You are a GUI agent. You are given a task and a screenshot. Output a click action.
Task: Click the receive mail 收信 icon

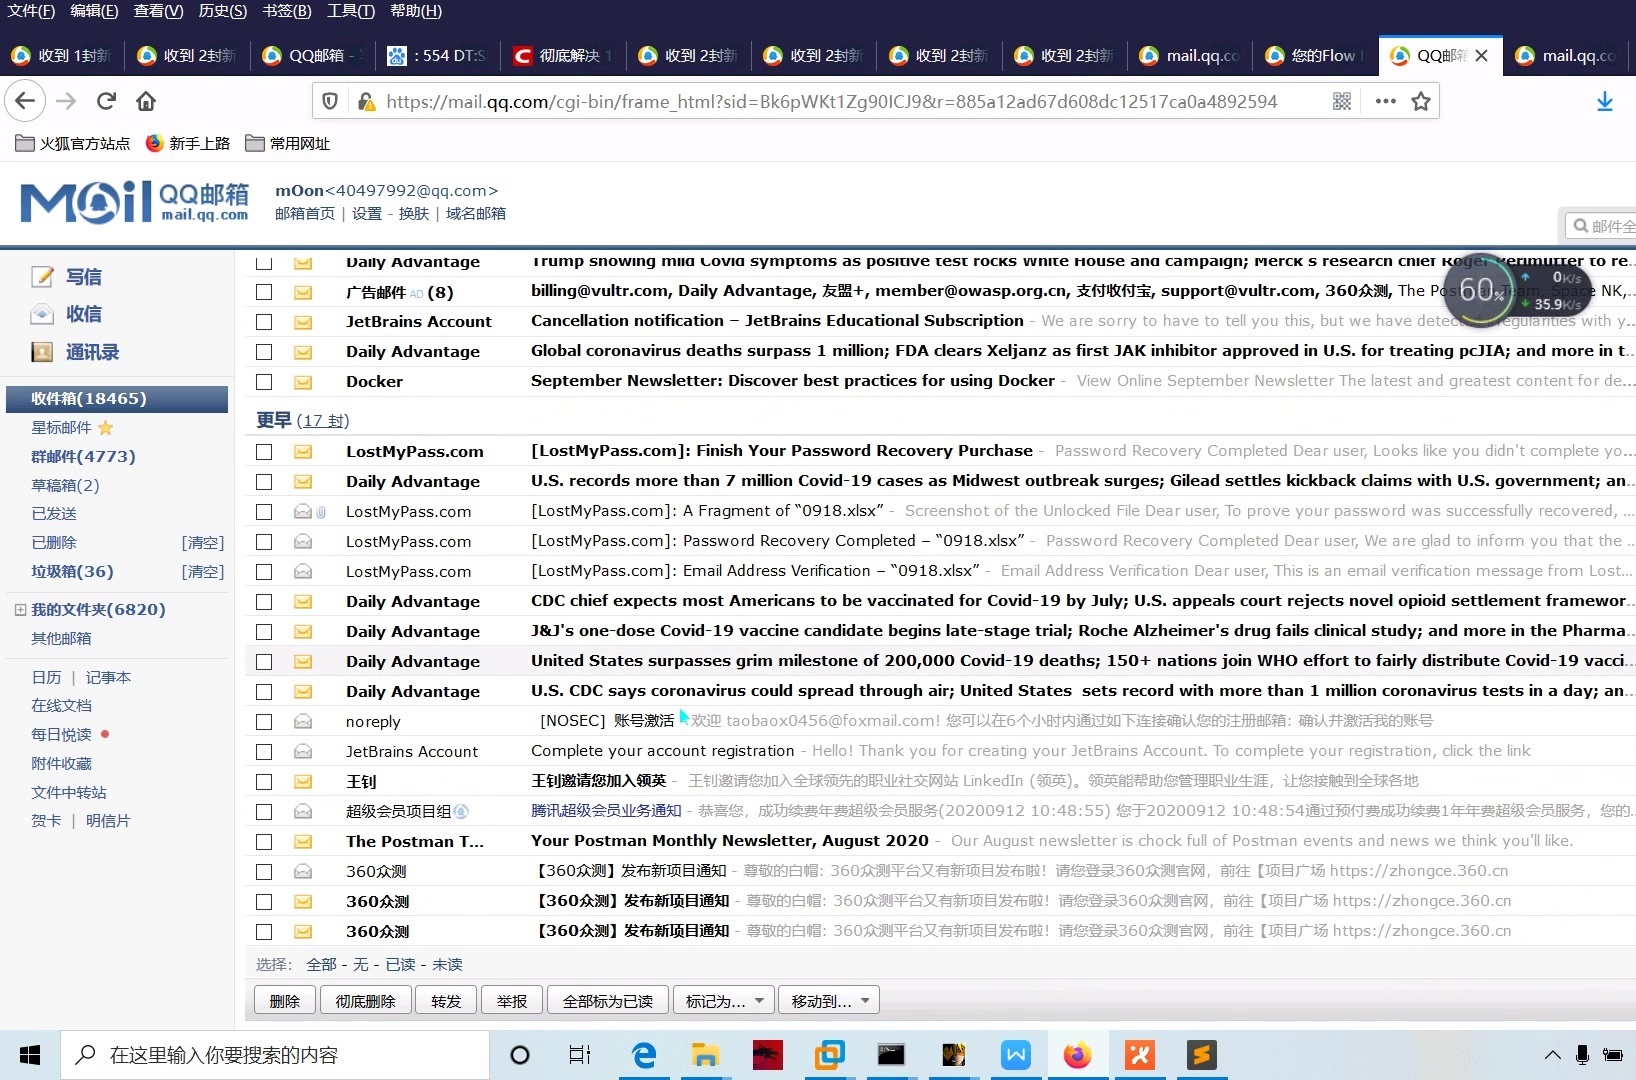tap(42, 314)
